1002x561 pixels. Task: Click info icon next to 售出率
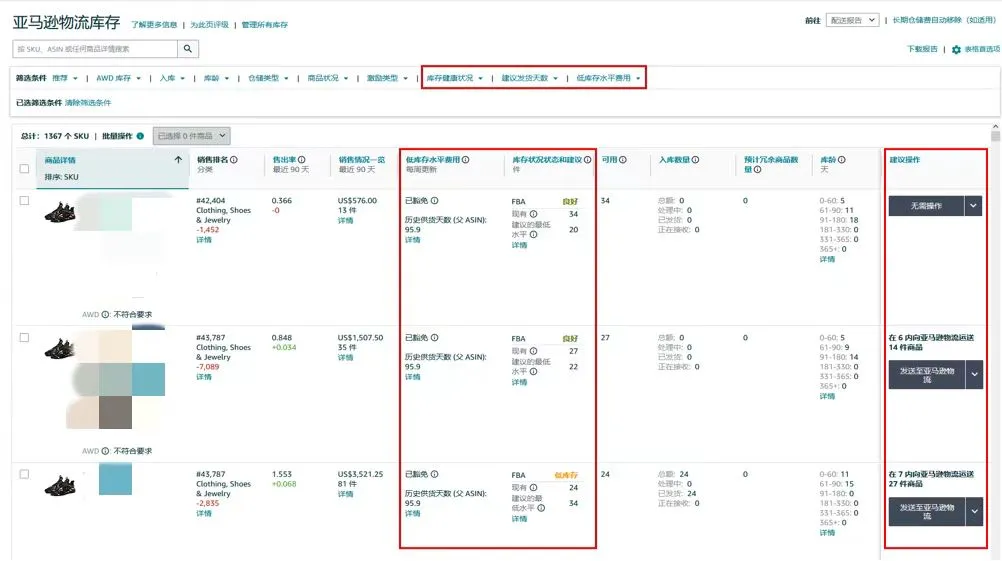pyautogui.click(x=302, y=159)
